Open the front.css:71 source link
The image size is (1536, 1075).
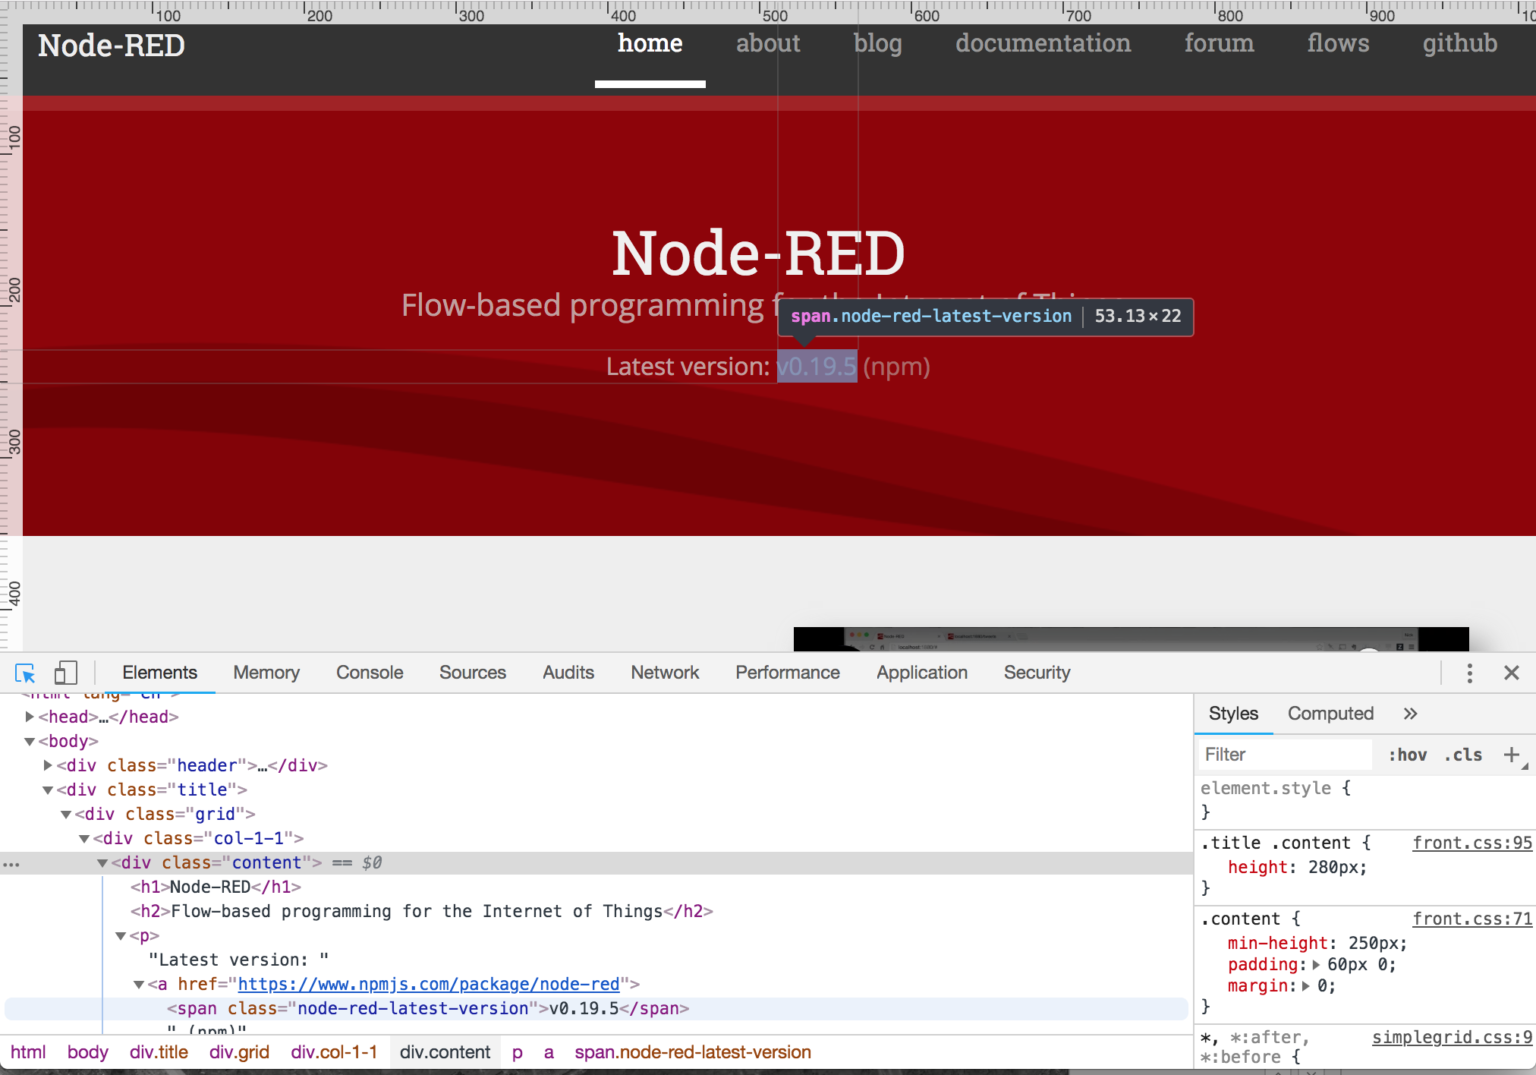1472,918
